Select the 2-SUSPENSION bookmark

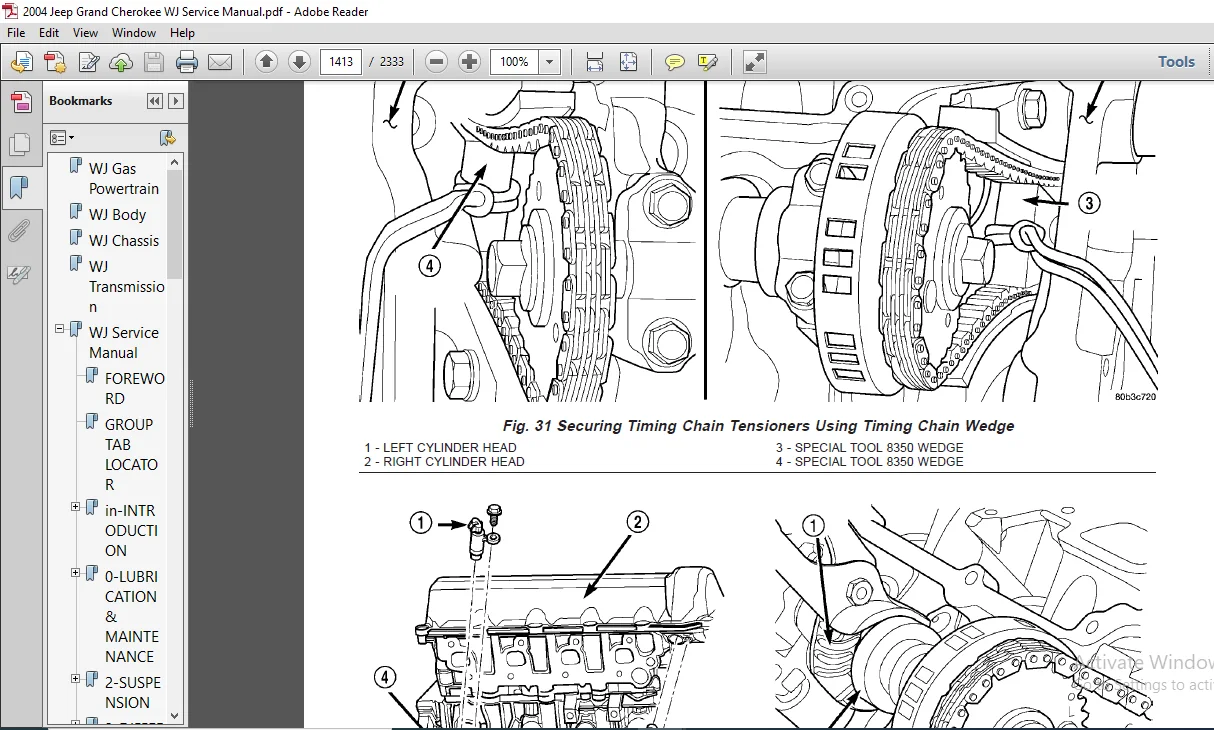pos(132,692)
